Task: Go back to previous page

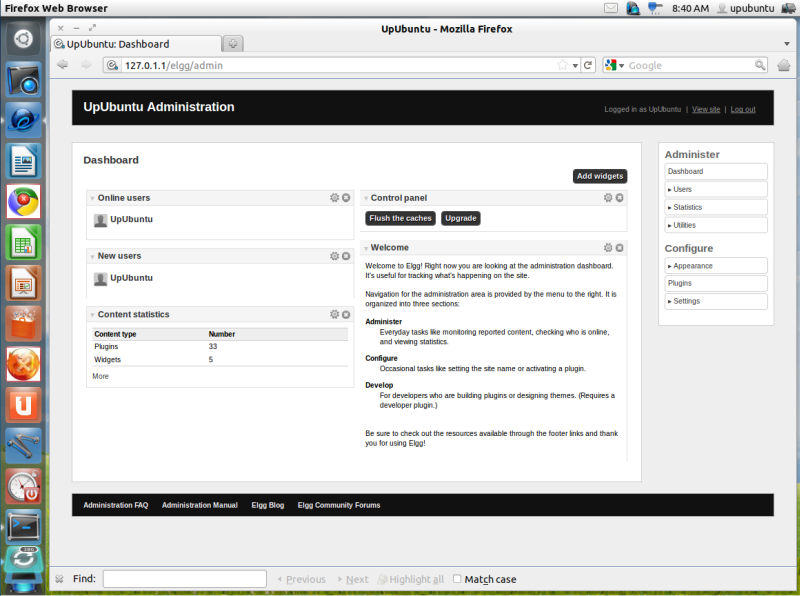Action: [63, 65]
